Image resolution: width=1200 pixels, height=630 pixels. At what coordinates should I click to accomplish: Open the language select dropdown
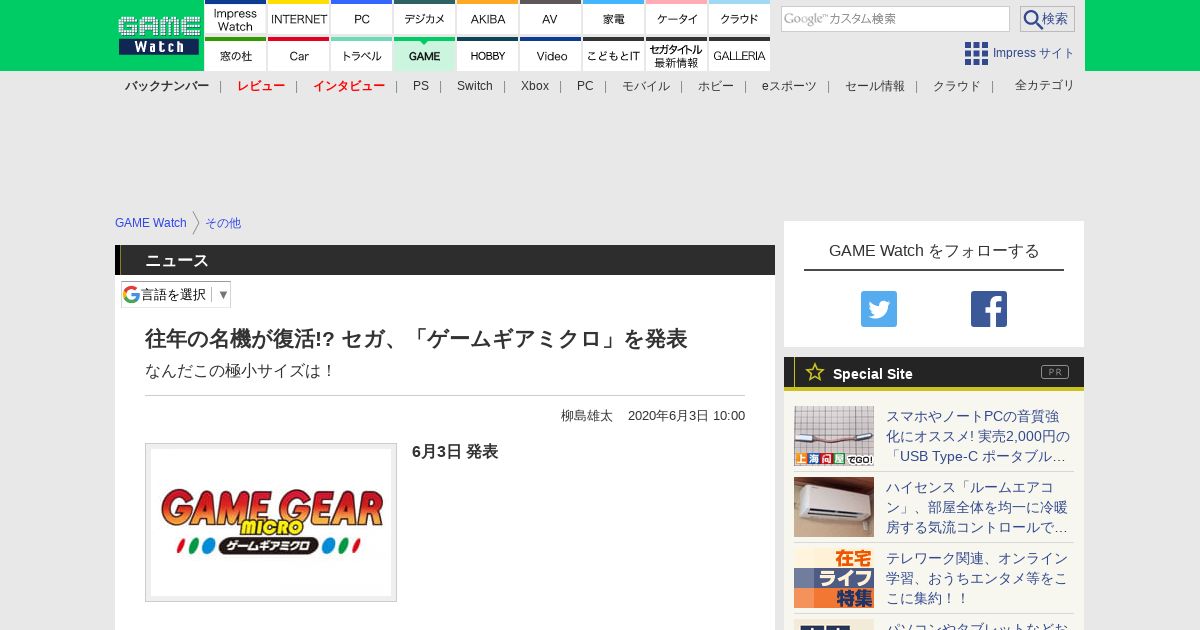176,294
